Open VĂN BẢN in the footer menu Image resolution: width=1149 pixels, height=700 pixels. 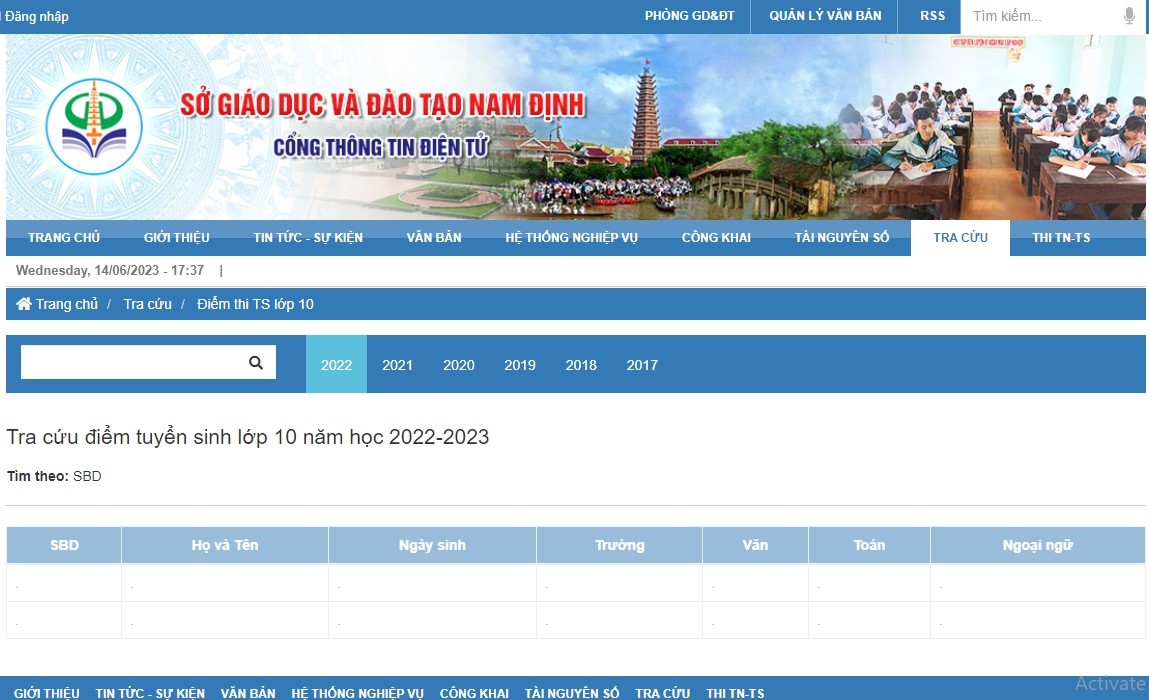(x=248, y=692)
